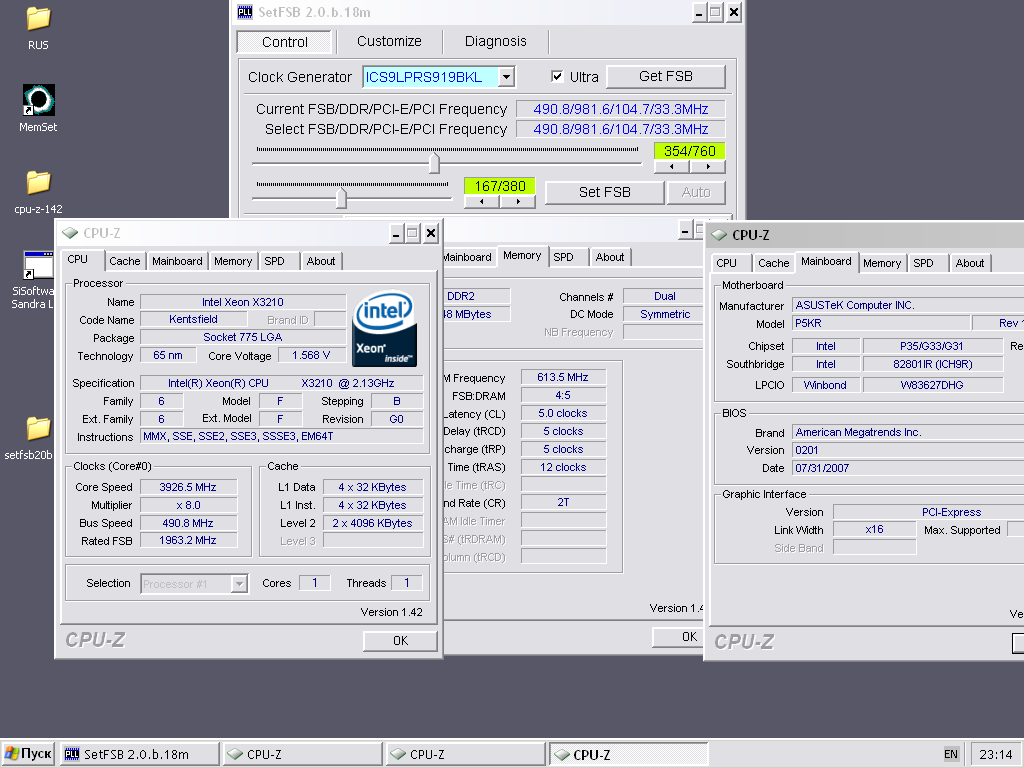Open the Memory tab in the CPU window
The width and height of the screenshot is (1024, 768).
(x=233, y=261)
